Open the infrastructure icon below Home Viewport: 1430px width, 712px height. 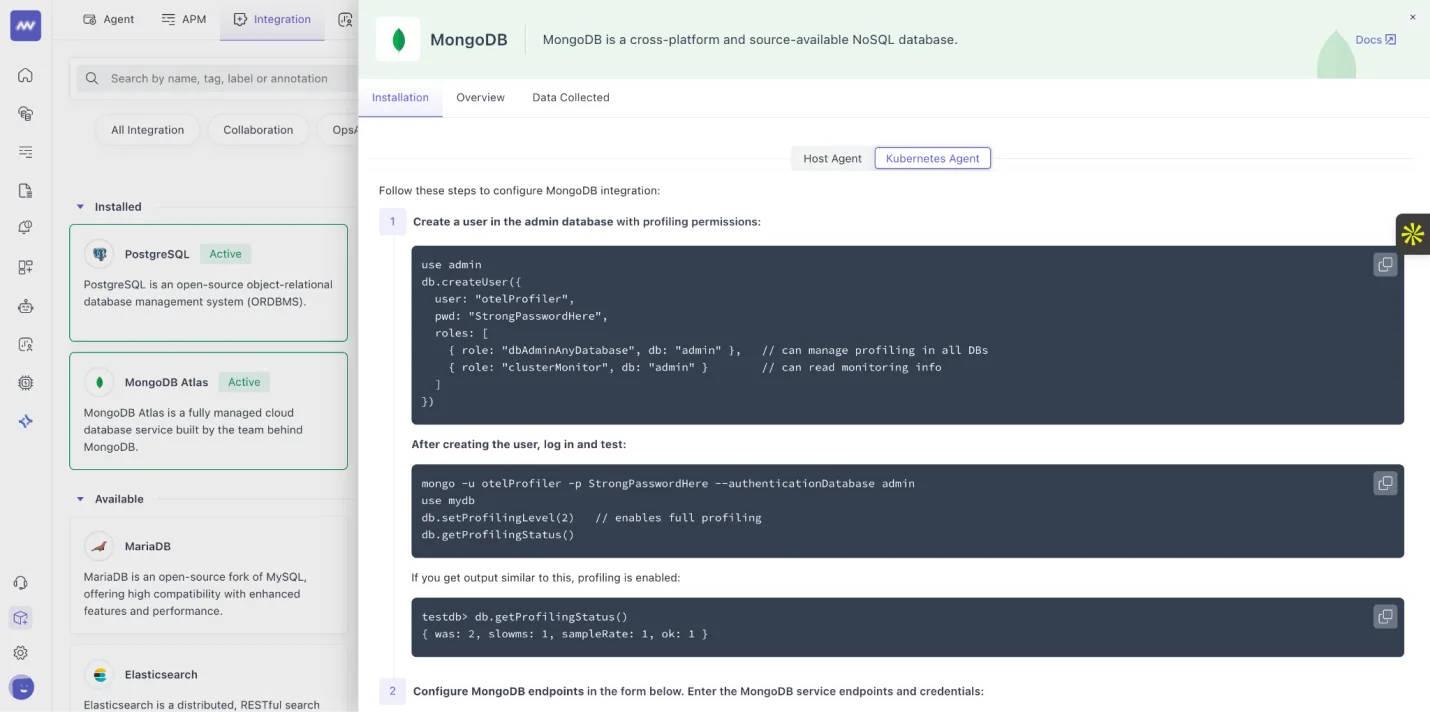(25, 114)
